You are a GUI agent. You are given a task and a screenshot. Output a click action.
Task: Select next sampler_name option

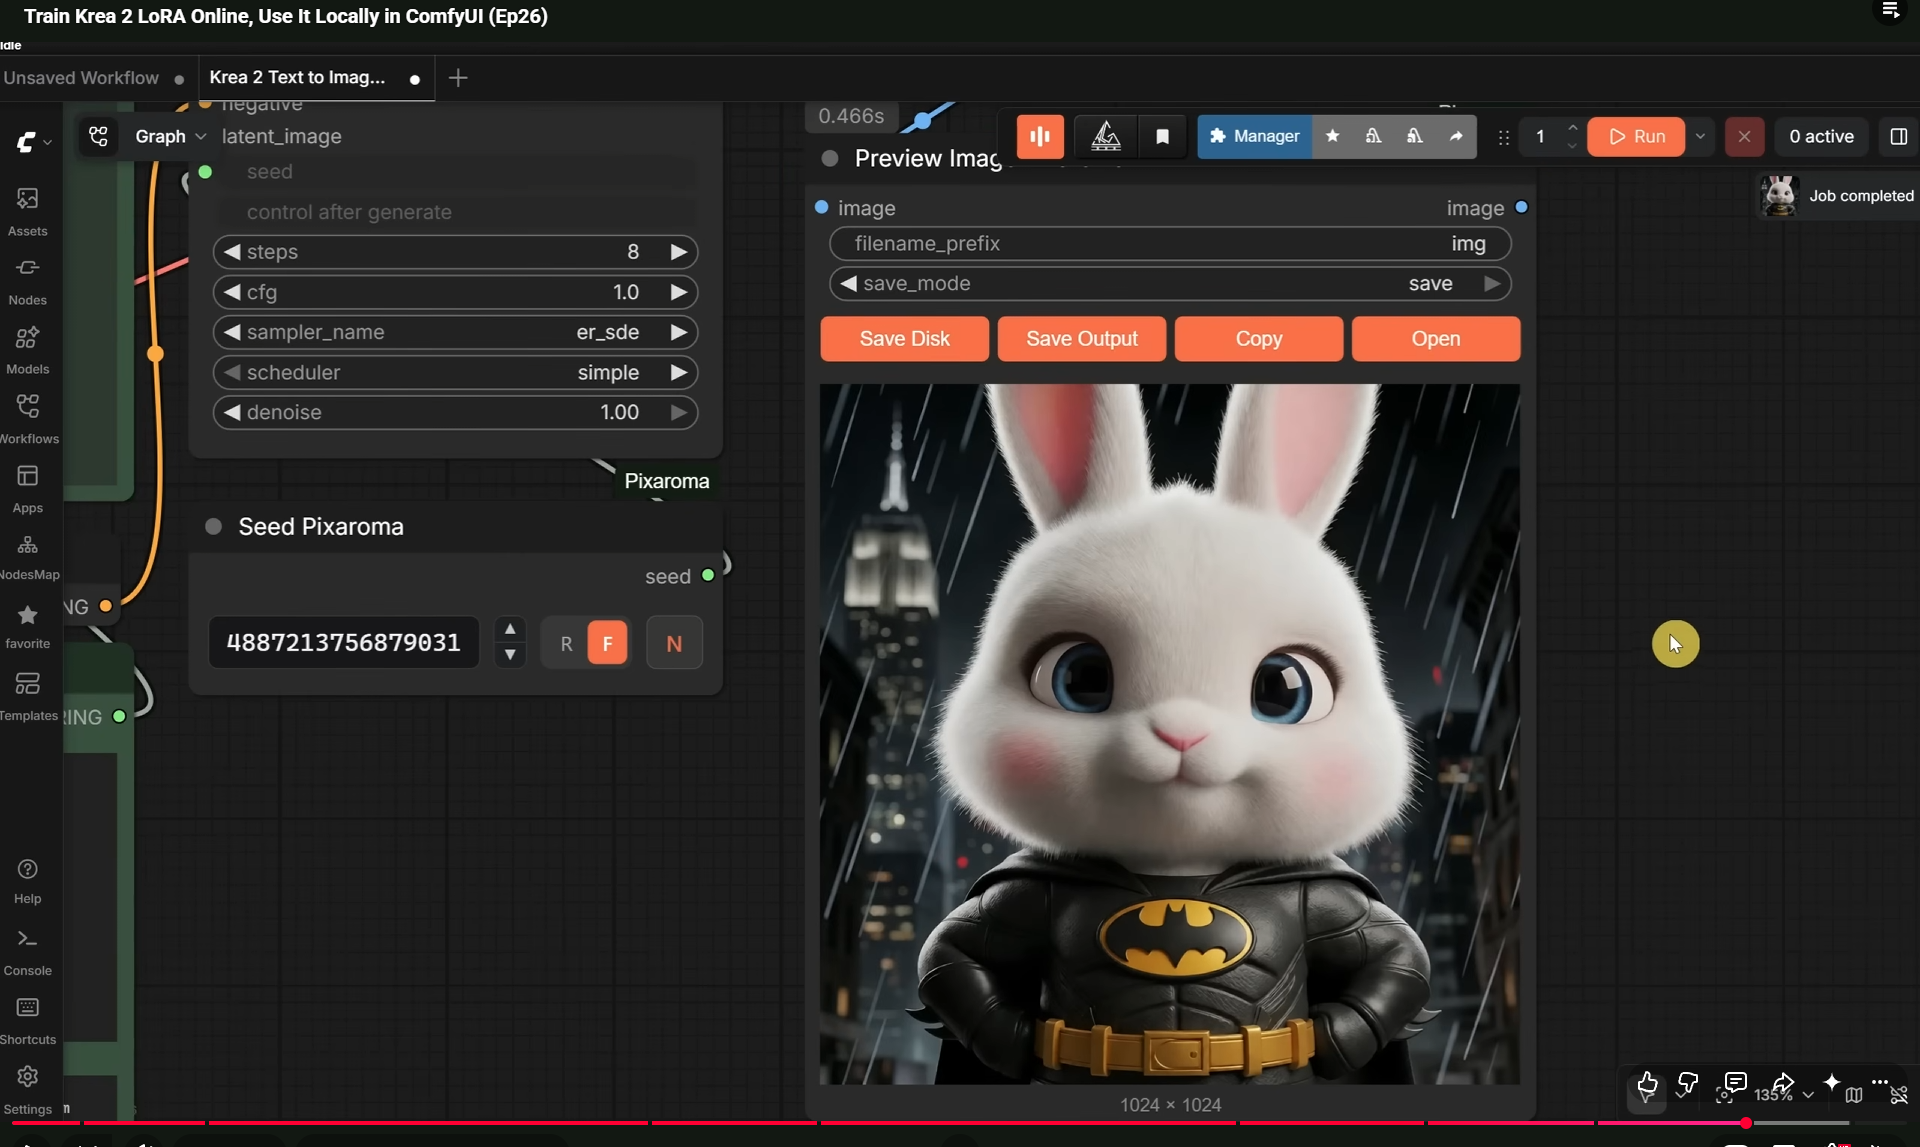click(x=679, y=332)
